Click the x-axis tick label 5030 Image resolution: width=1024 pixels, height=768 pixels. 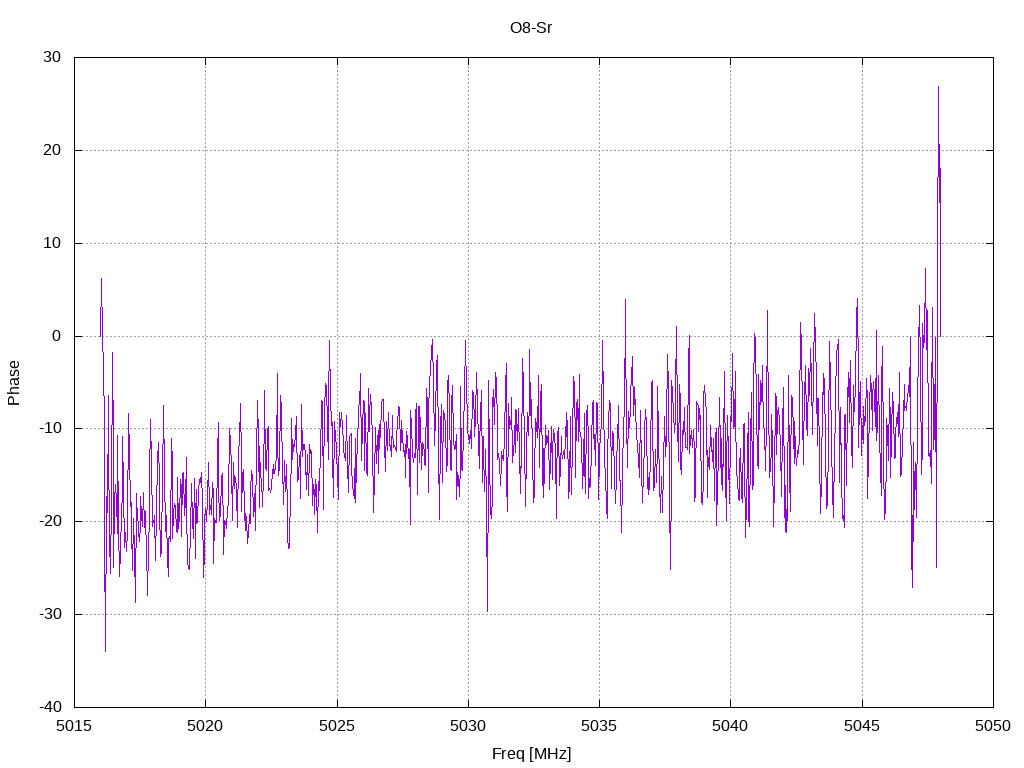tap(468, 726)
